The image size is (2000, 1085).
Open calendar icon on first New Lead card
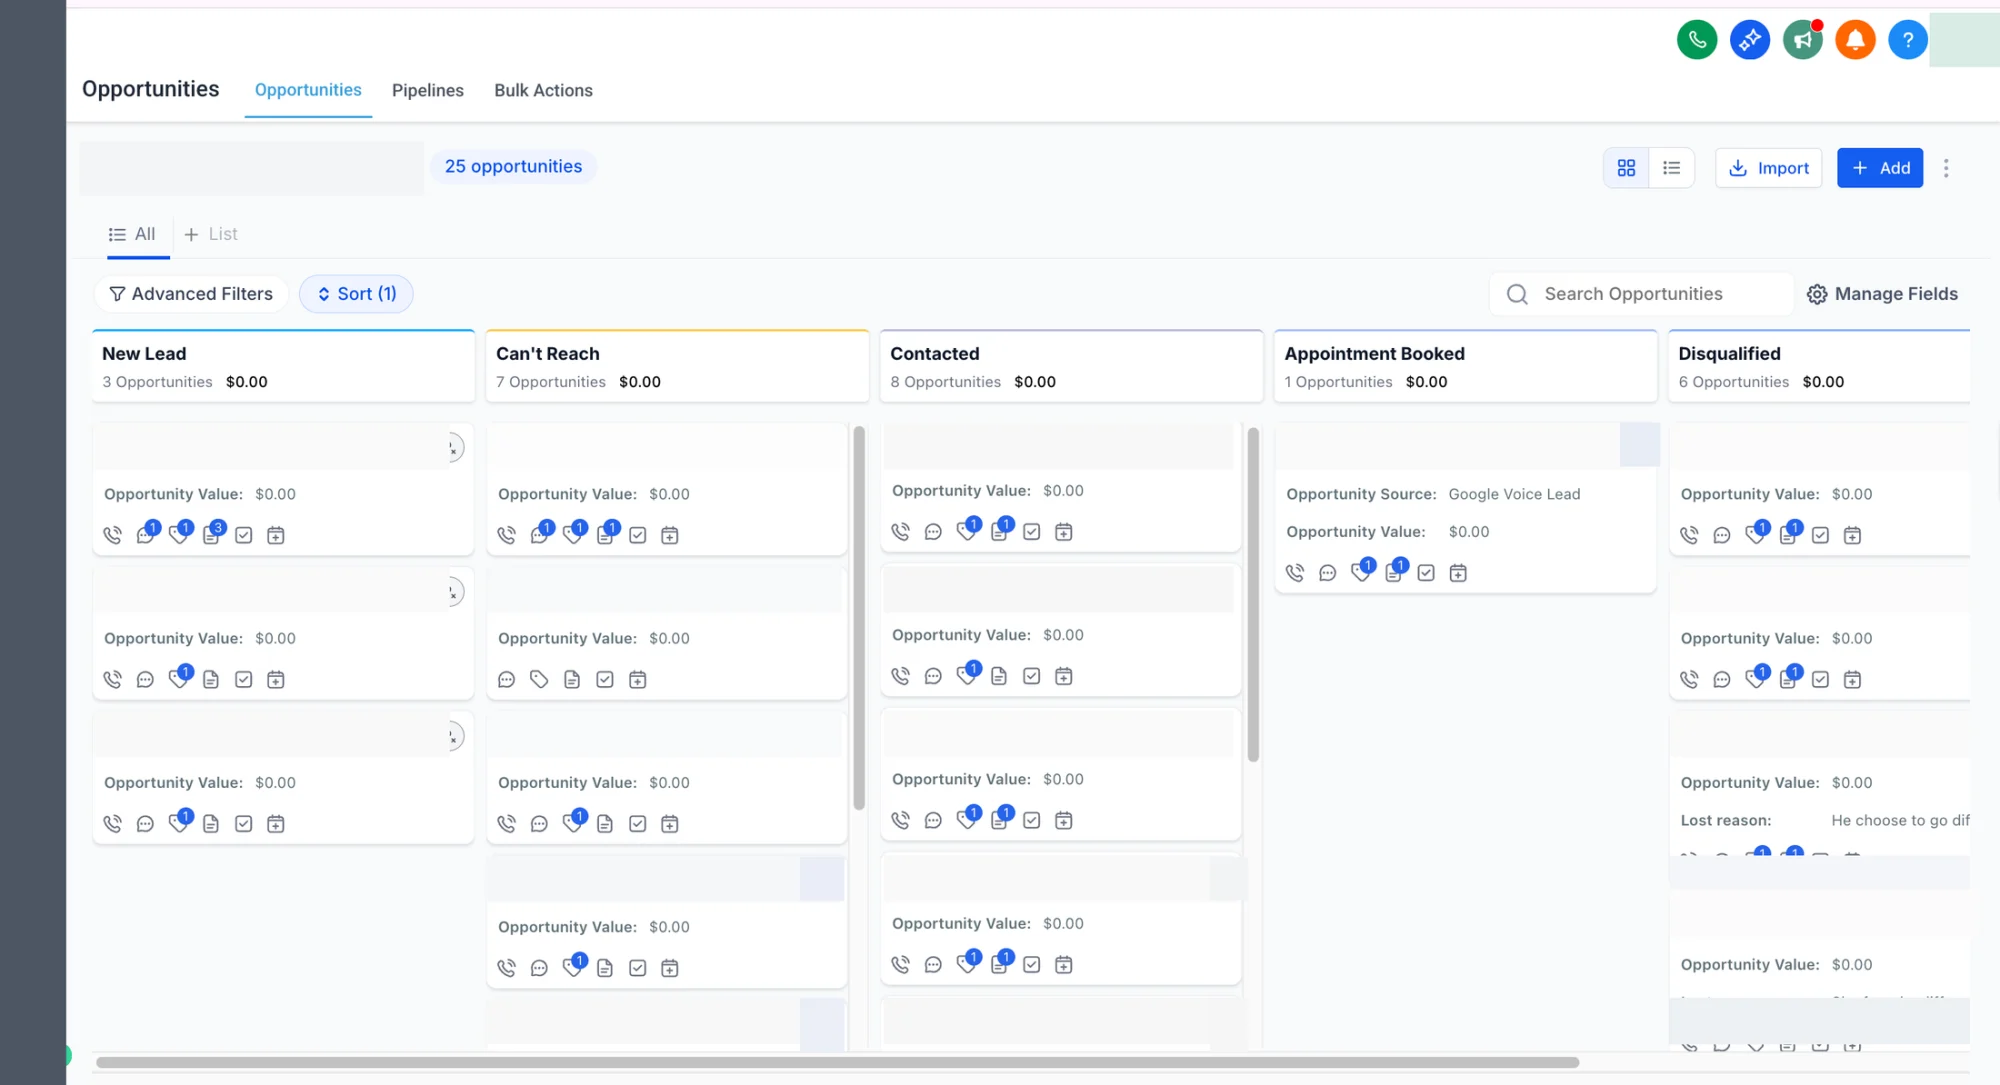click(x=276, y=535)
